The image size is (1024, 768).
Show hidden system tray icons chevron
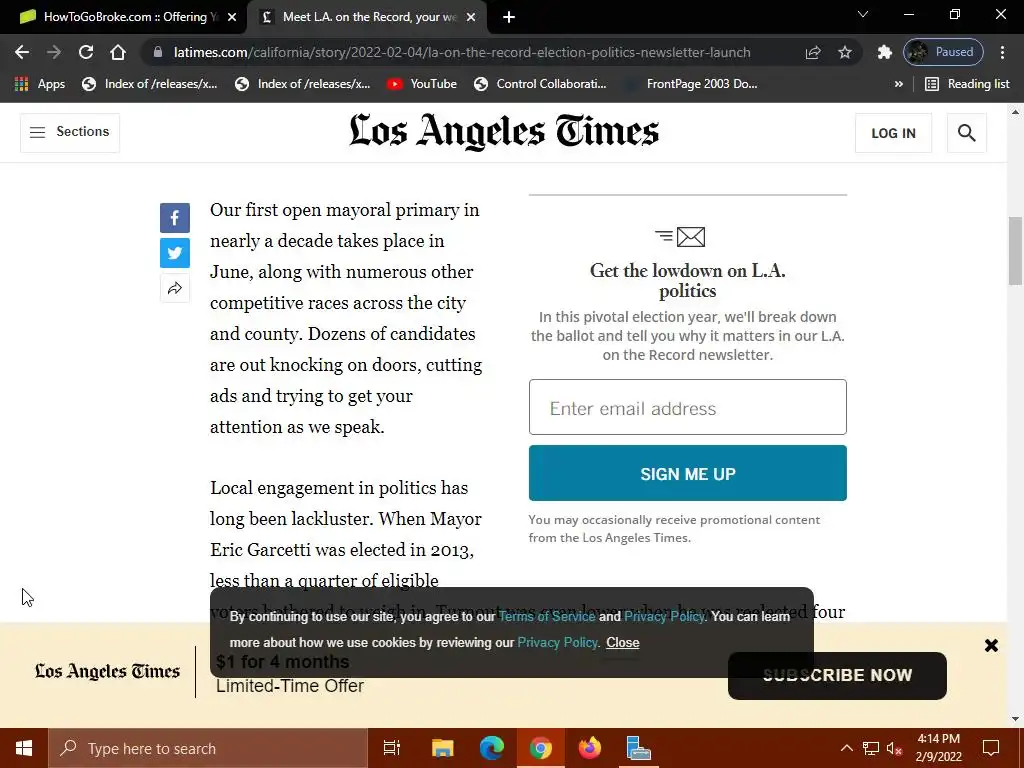(x=846, y=748)
